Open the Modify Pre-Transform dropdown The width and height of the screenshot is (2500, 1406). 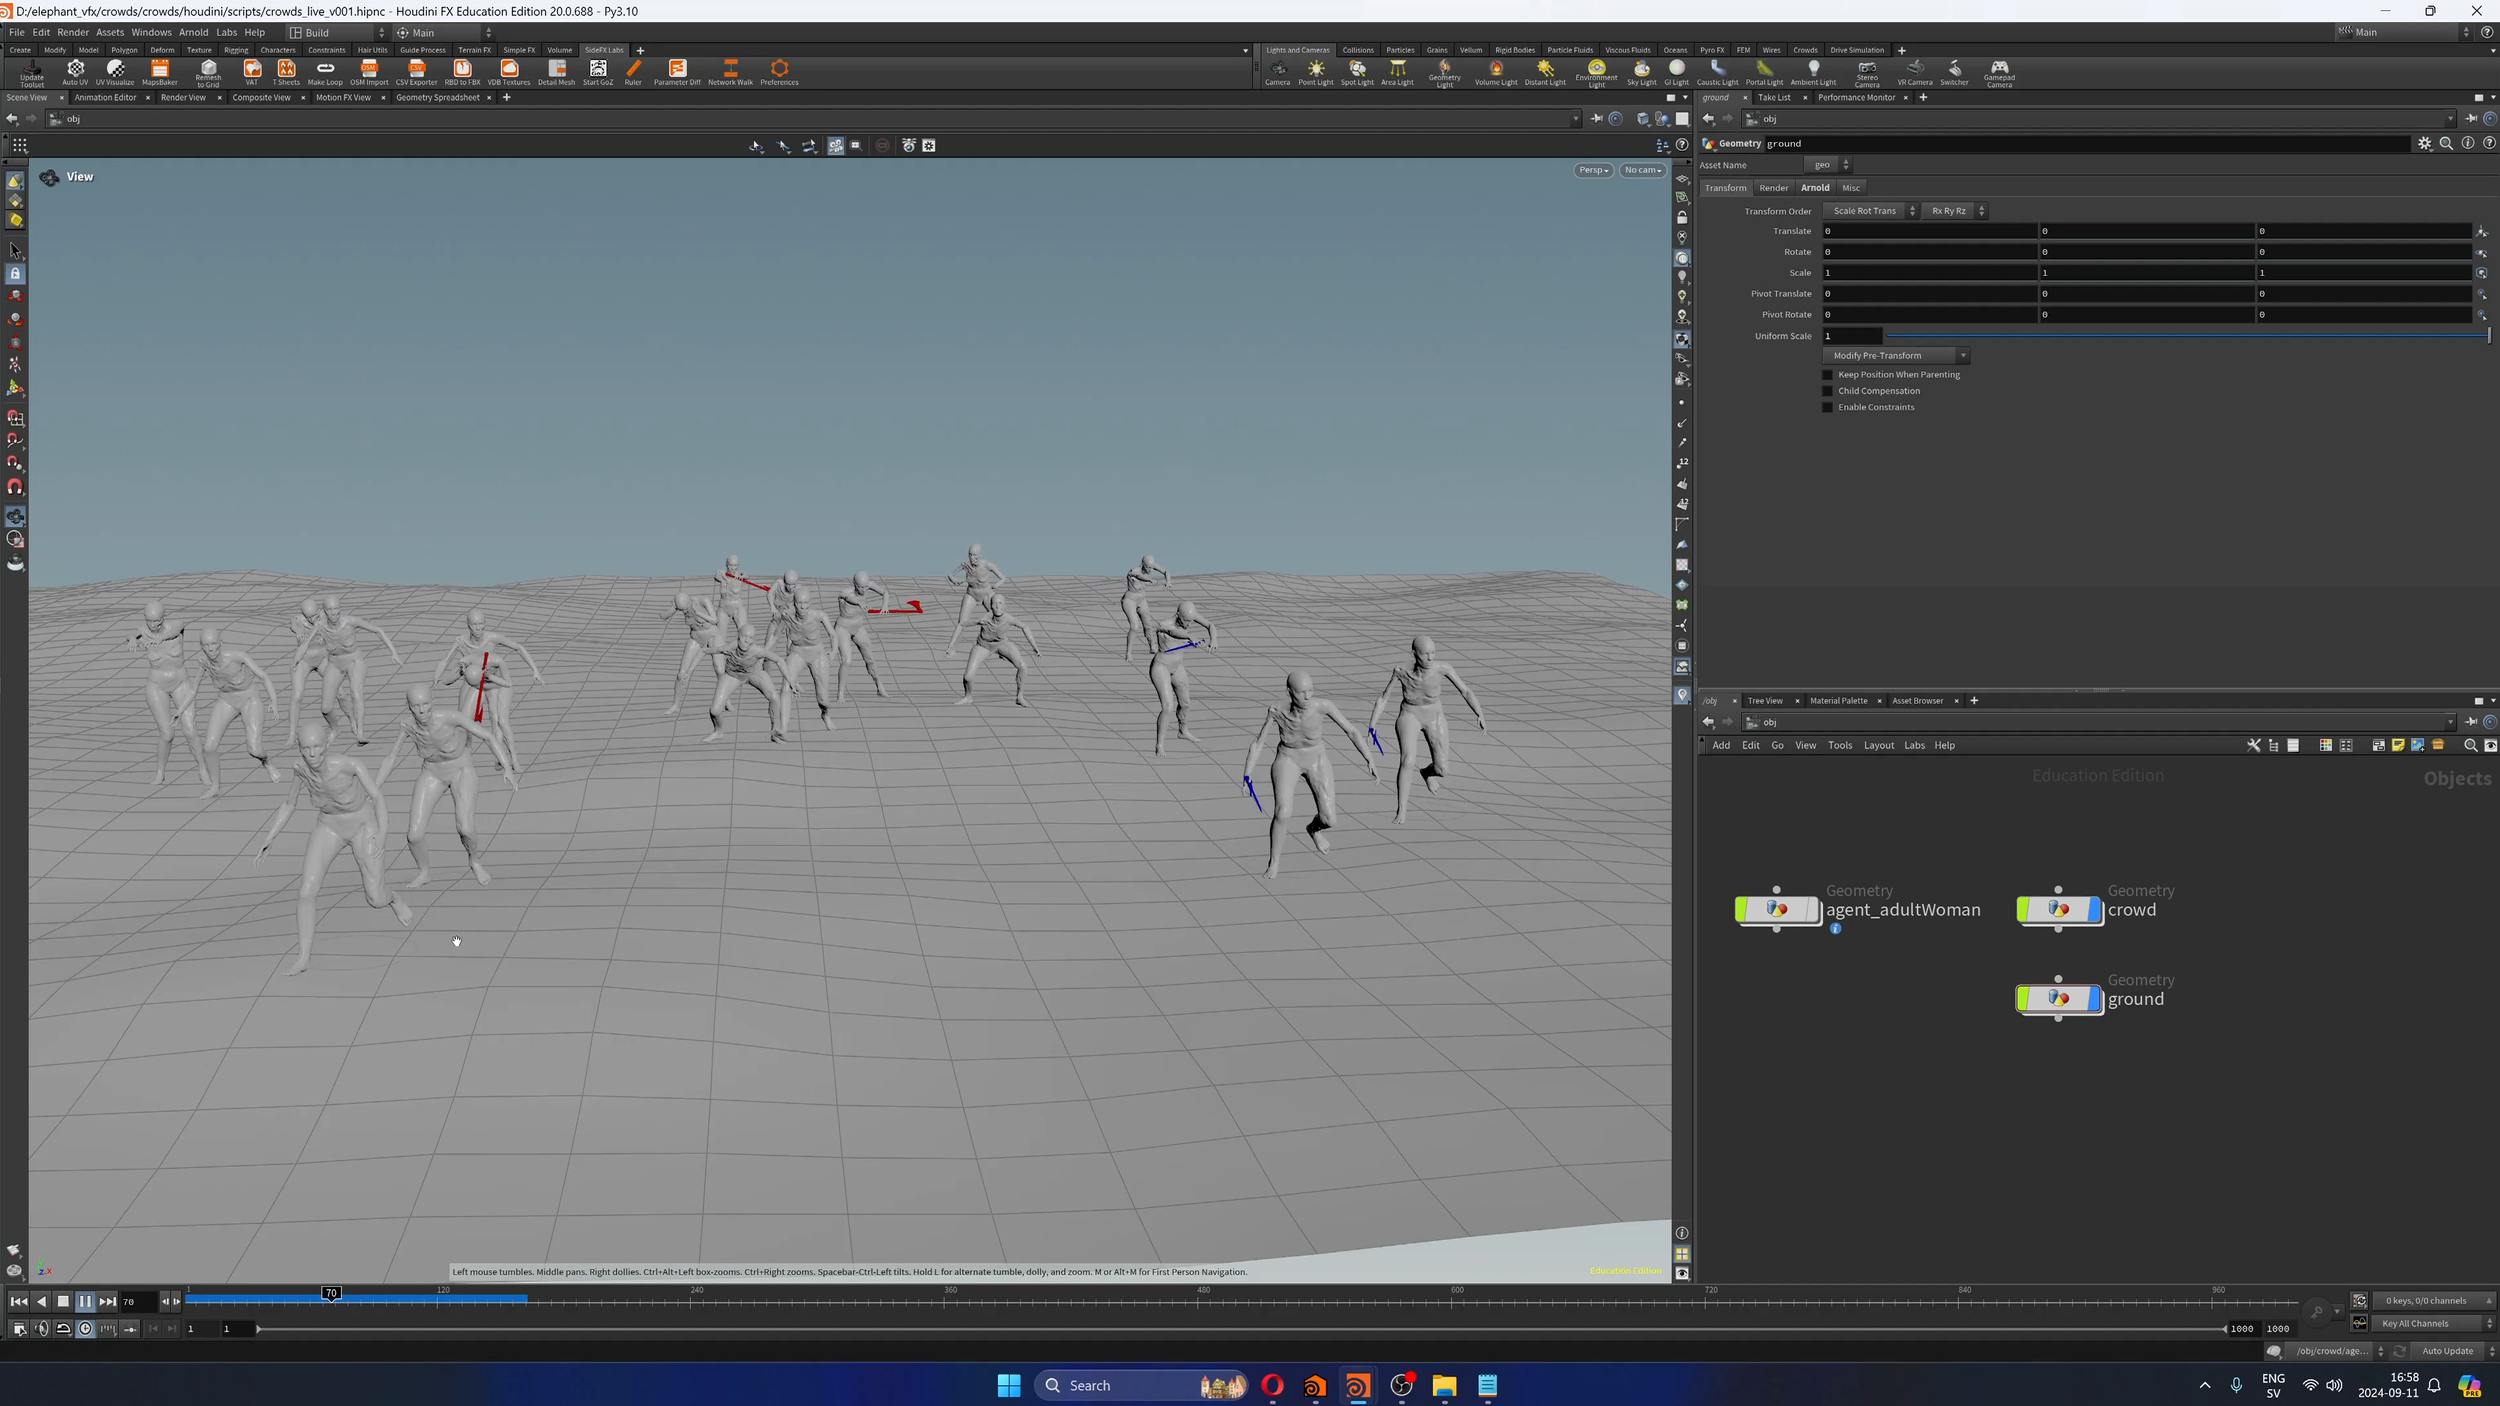tap(1895, 356)
